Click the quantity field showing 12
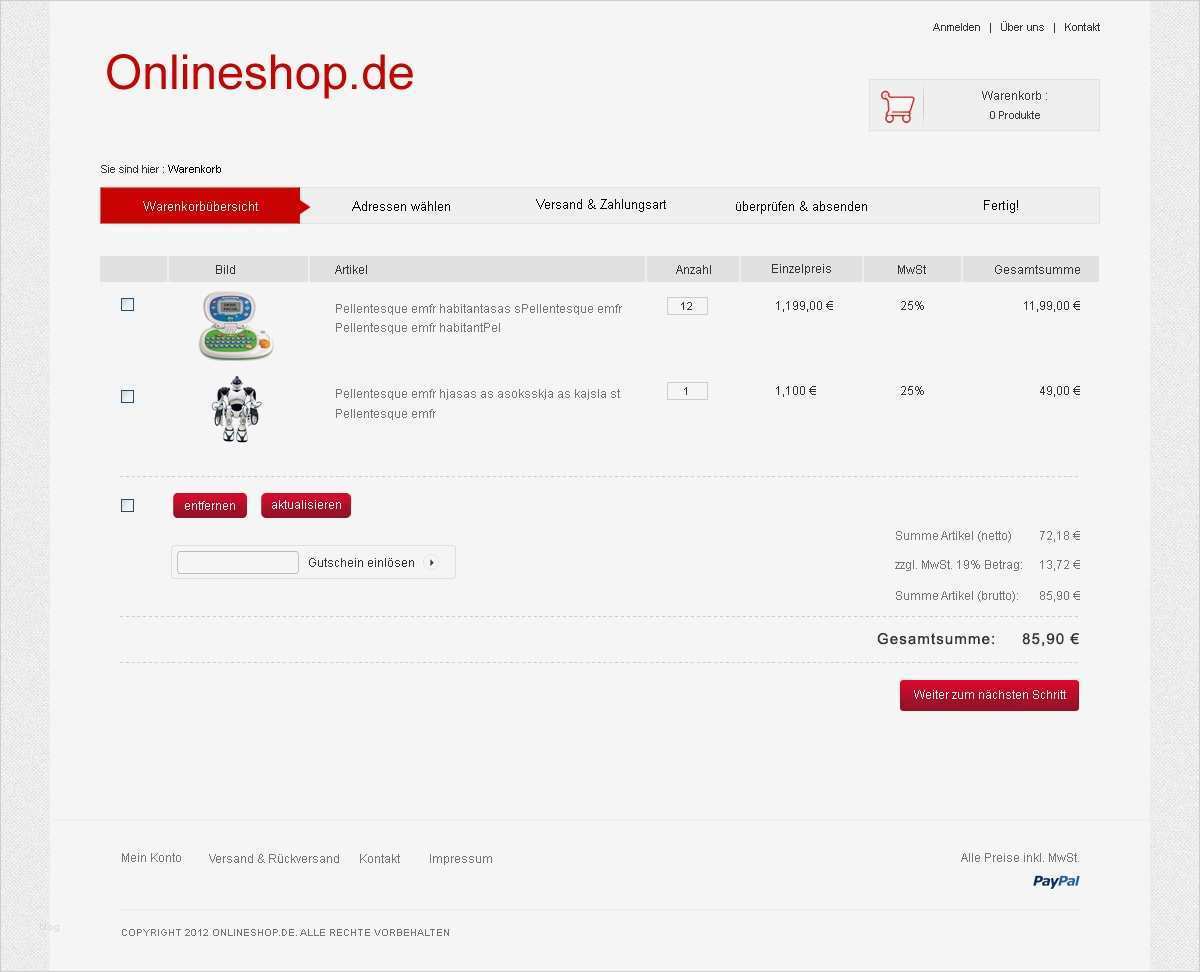Screen dimensions: 1200x972 (x=687, y=305)
